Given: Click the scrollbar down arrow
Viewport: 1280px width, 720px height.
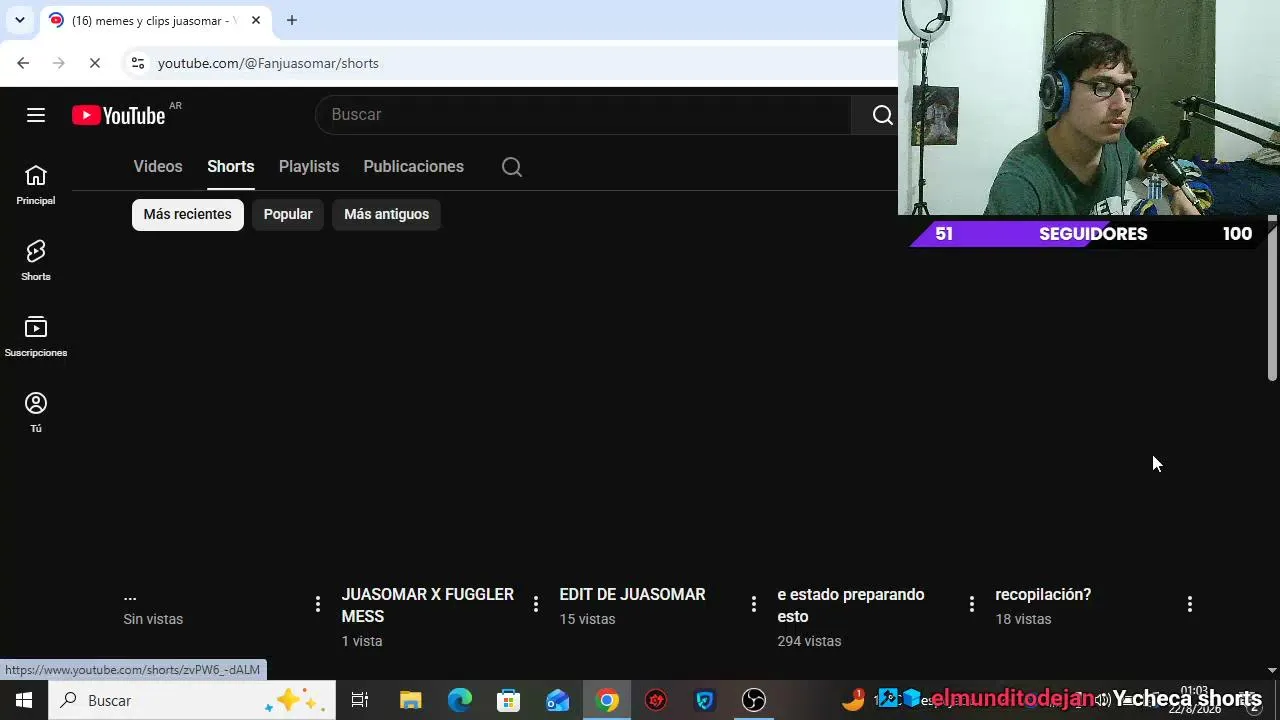Looking at the screenshot, I should [1272, 670].
